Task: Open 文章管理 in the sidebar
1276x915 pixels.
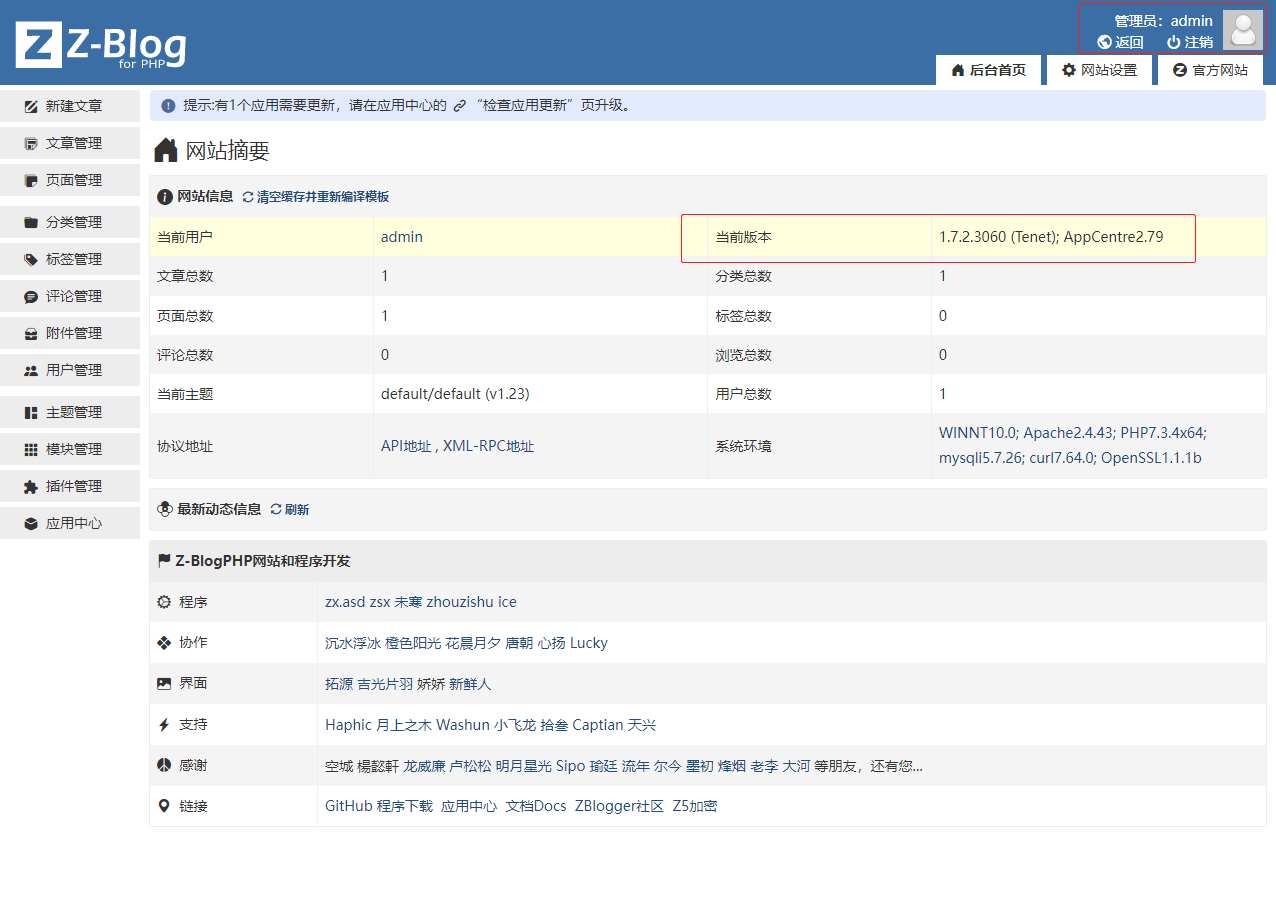Action: point(70,143)
